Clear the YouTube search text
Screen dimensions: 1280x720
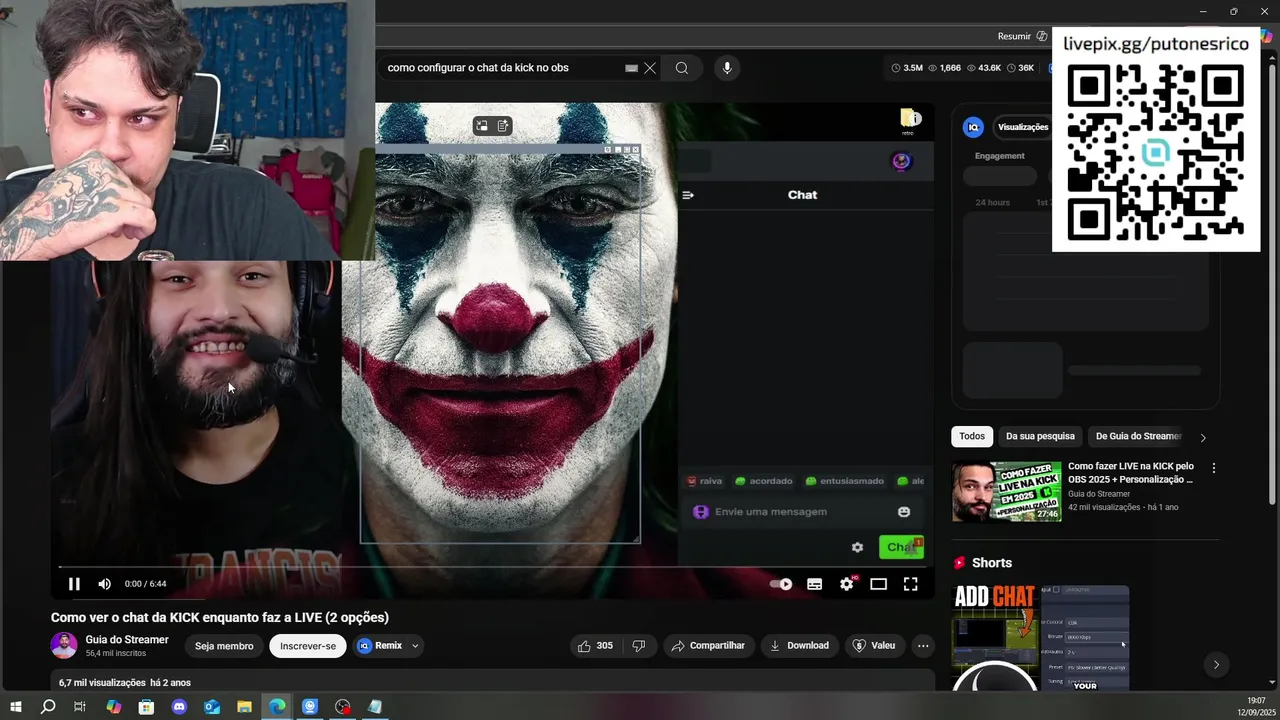coord(650,68)
